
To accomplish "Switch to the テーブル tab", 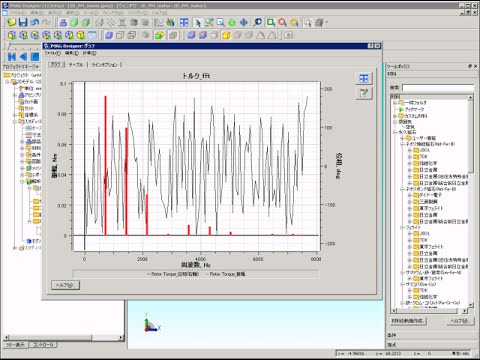I will pyautogui.click(x=76, y=65).
